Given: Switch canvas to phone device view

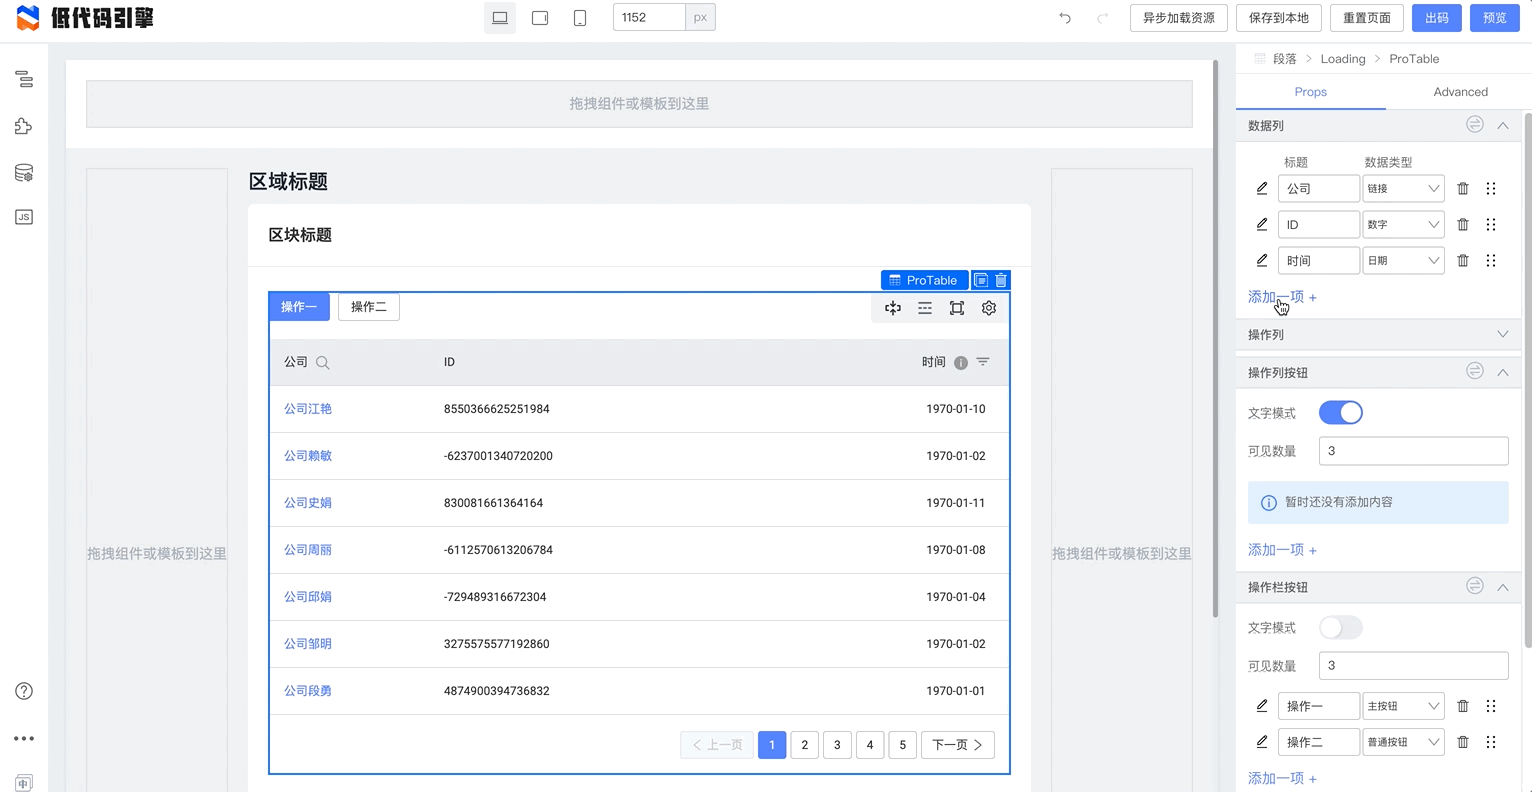Looking at the screenshot, I should coord(580,18).
